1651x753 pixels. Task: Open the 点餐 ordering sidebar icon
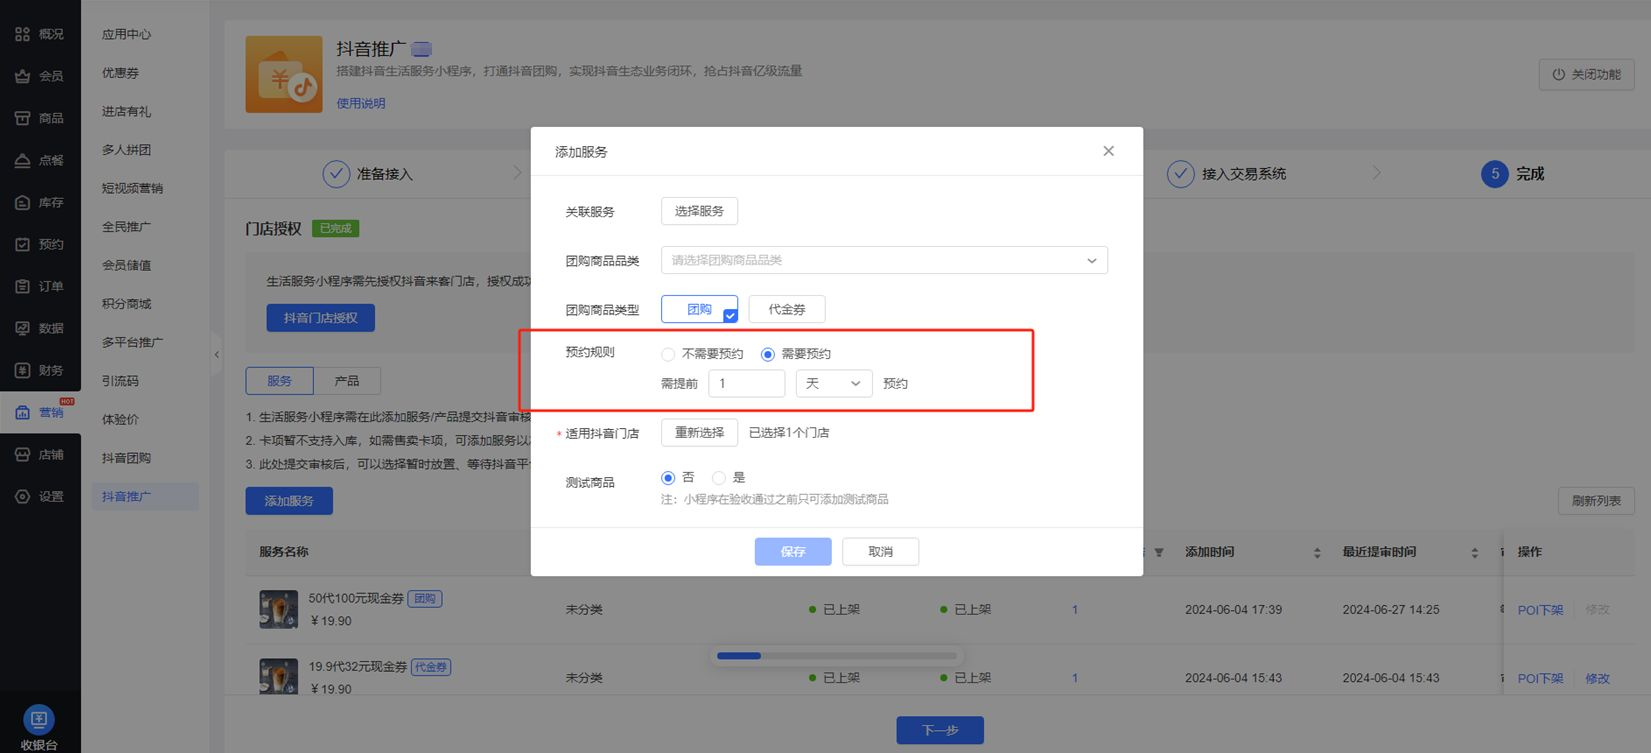[22, 160]
